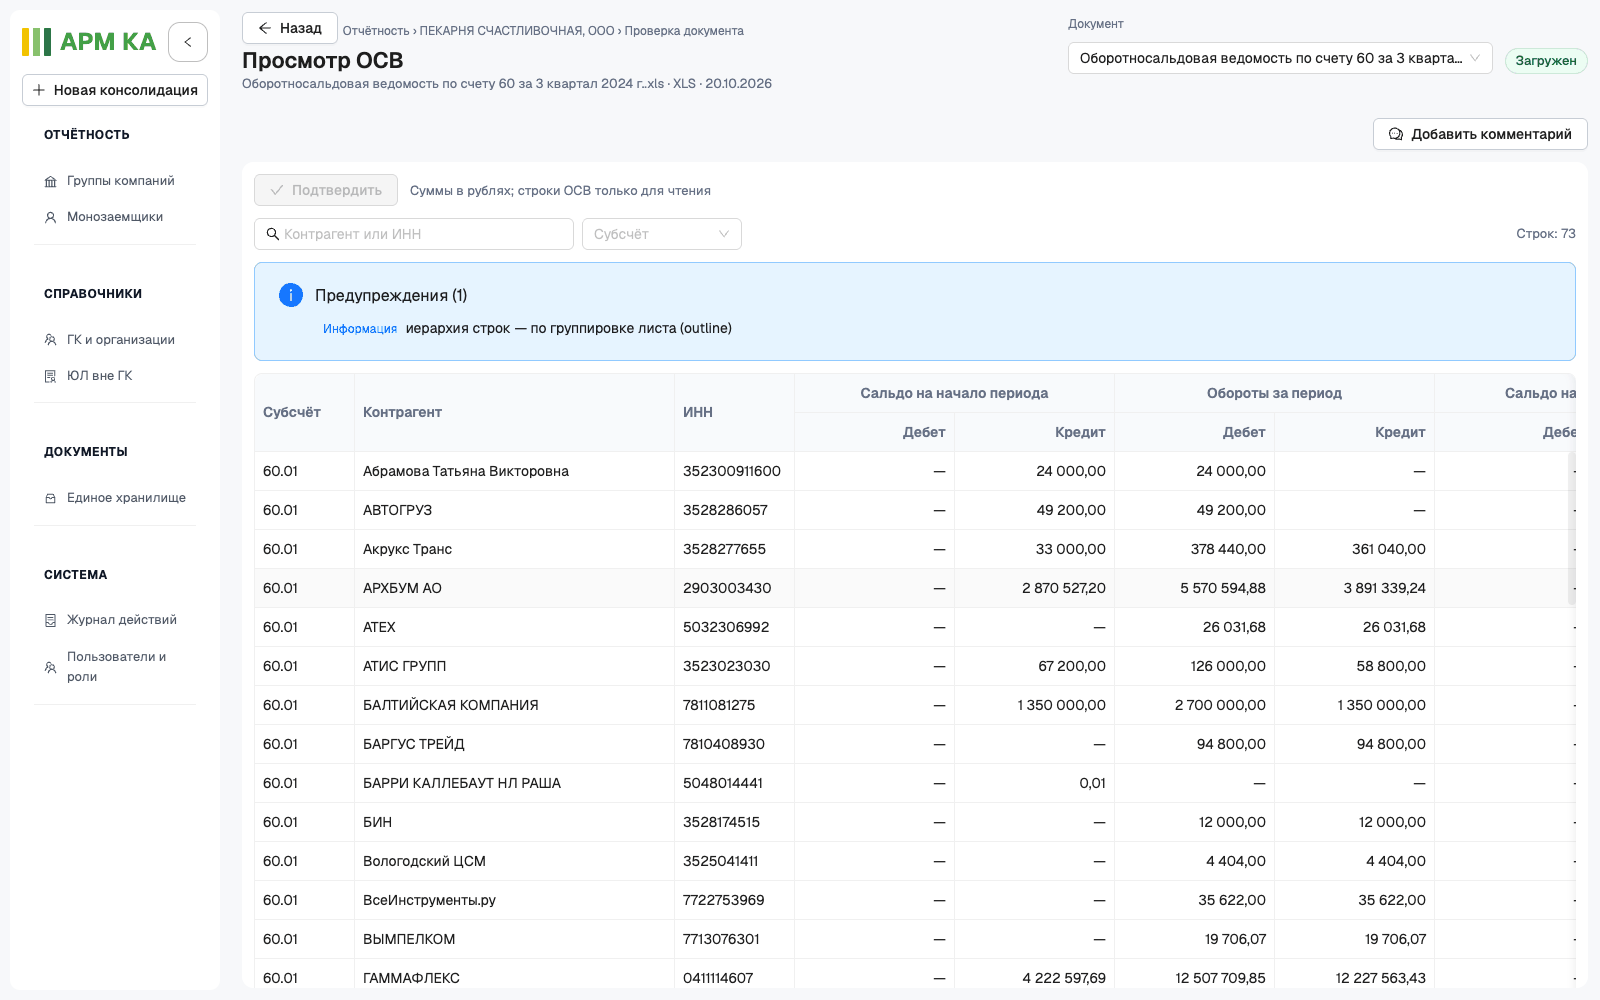Screen dimensions: 1600x1000
Task: Expand the Субсчёт filter dropdown
Action: tap(662, 234)
